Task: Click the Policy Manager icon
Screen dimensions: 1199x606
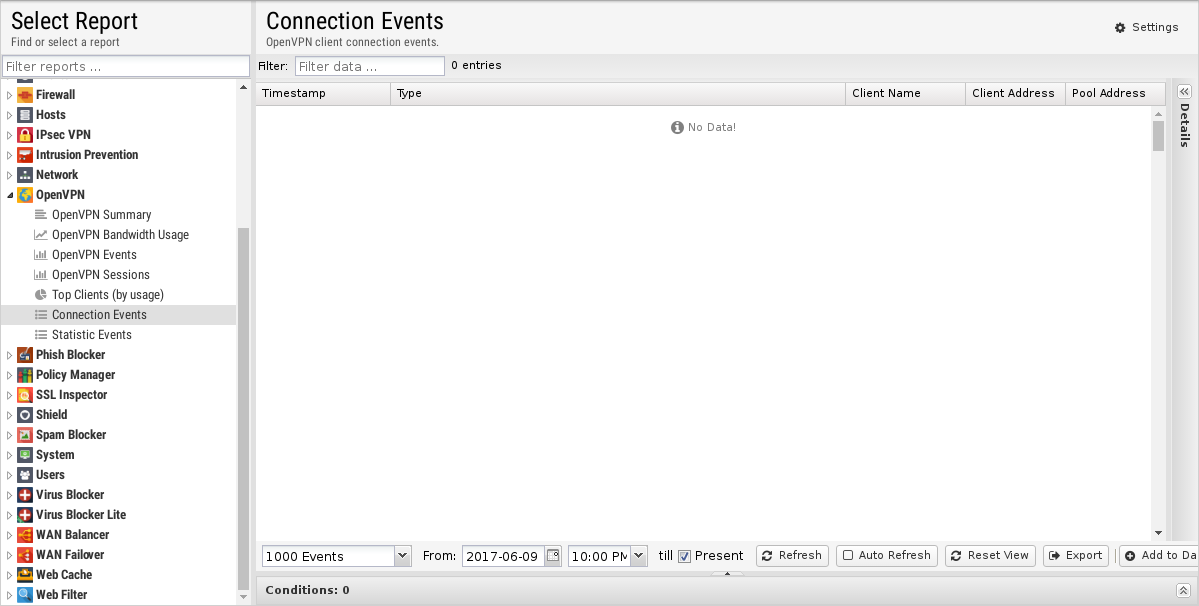Action: [x=24, y=374]
